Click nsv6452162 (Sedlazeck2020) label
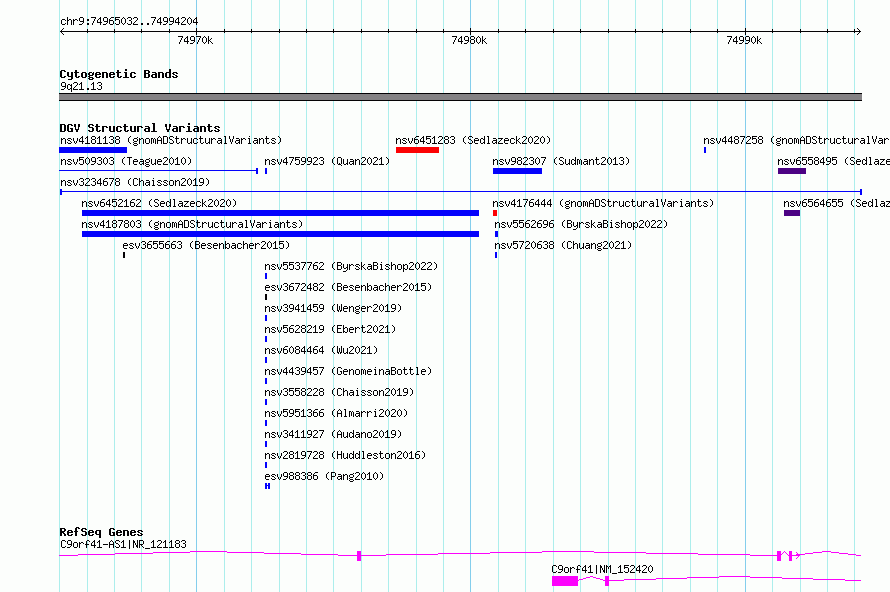Screen dimensions: 890x592 (x=159, y=203)
